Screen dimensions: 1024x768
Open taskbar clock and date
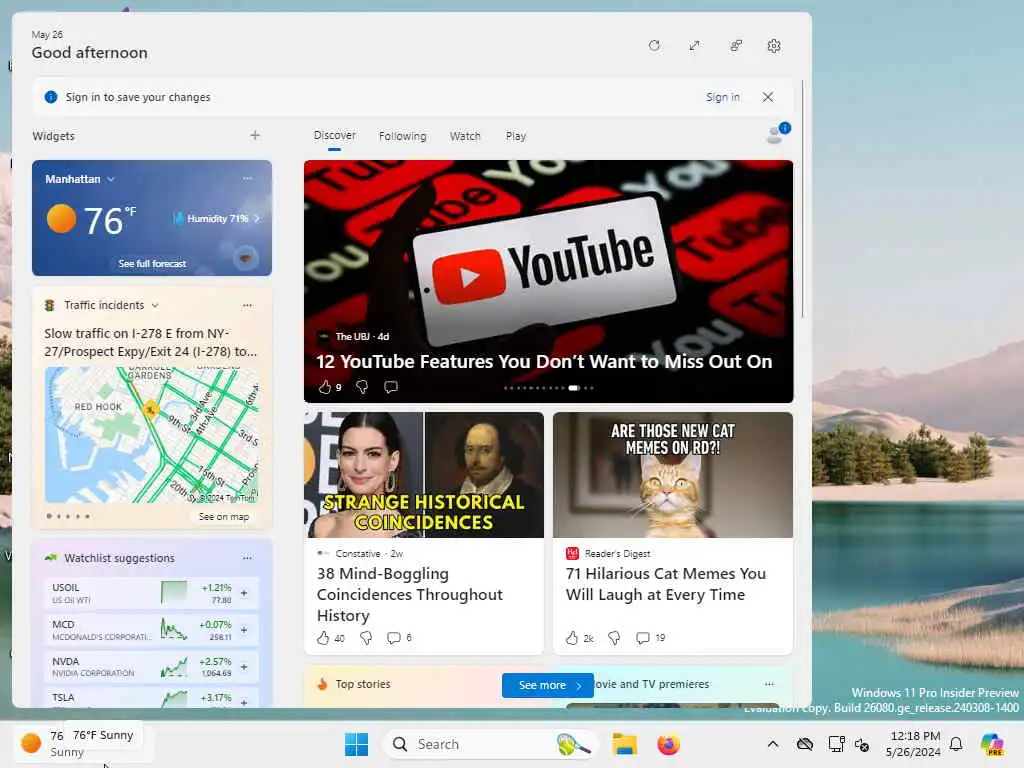[x=913, y=744]
